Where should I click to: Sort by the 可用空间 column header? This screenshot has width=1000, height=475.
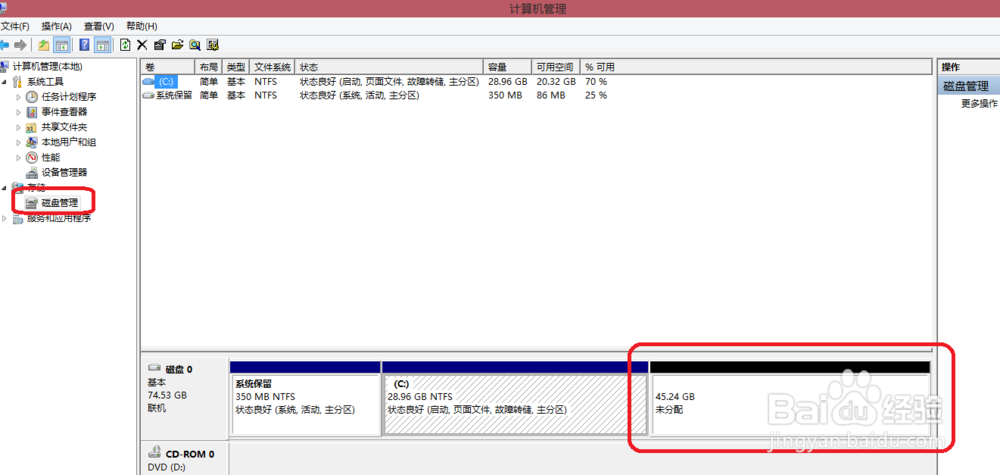(556, 67)
